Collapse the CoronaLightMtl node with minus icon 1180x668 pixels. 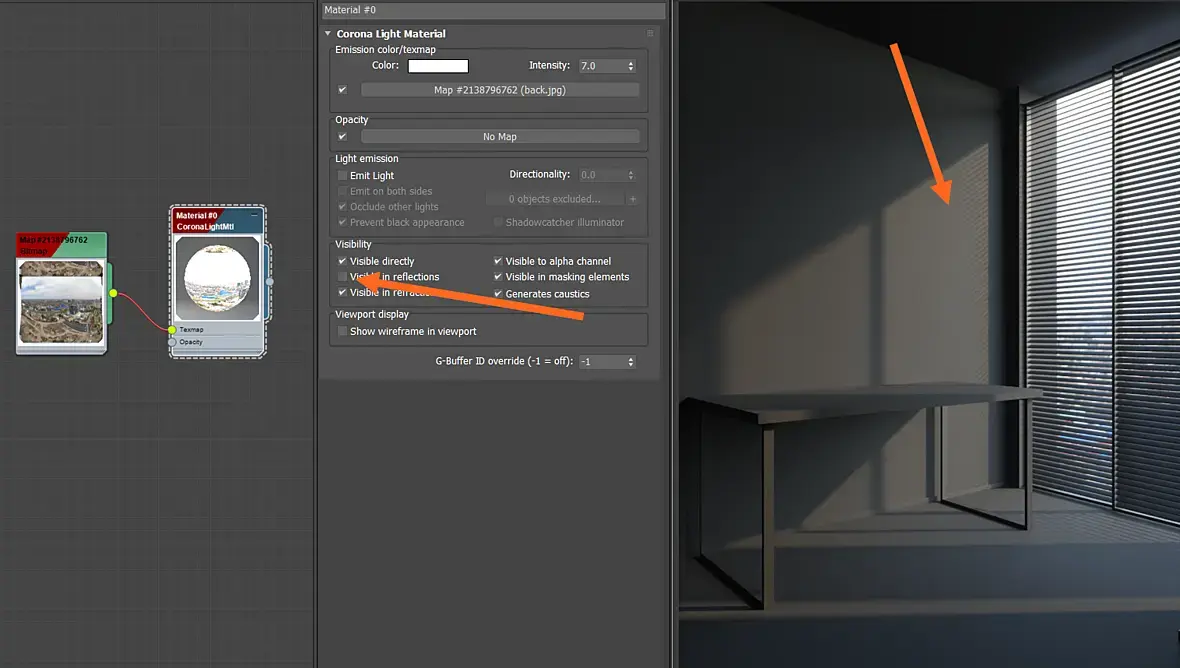click(254, 214)
